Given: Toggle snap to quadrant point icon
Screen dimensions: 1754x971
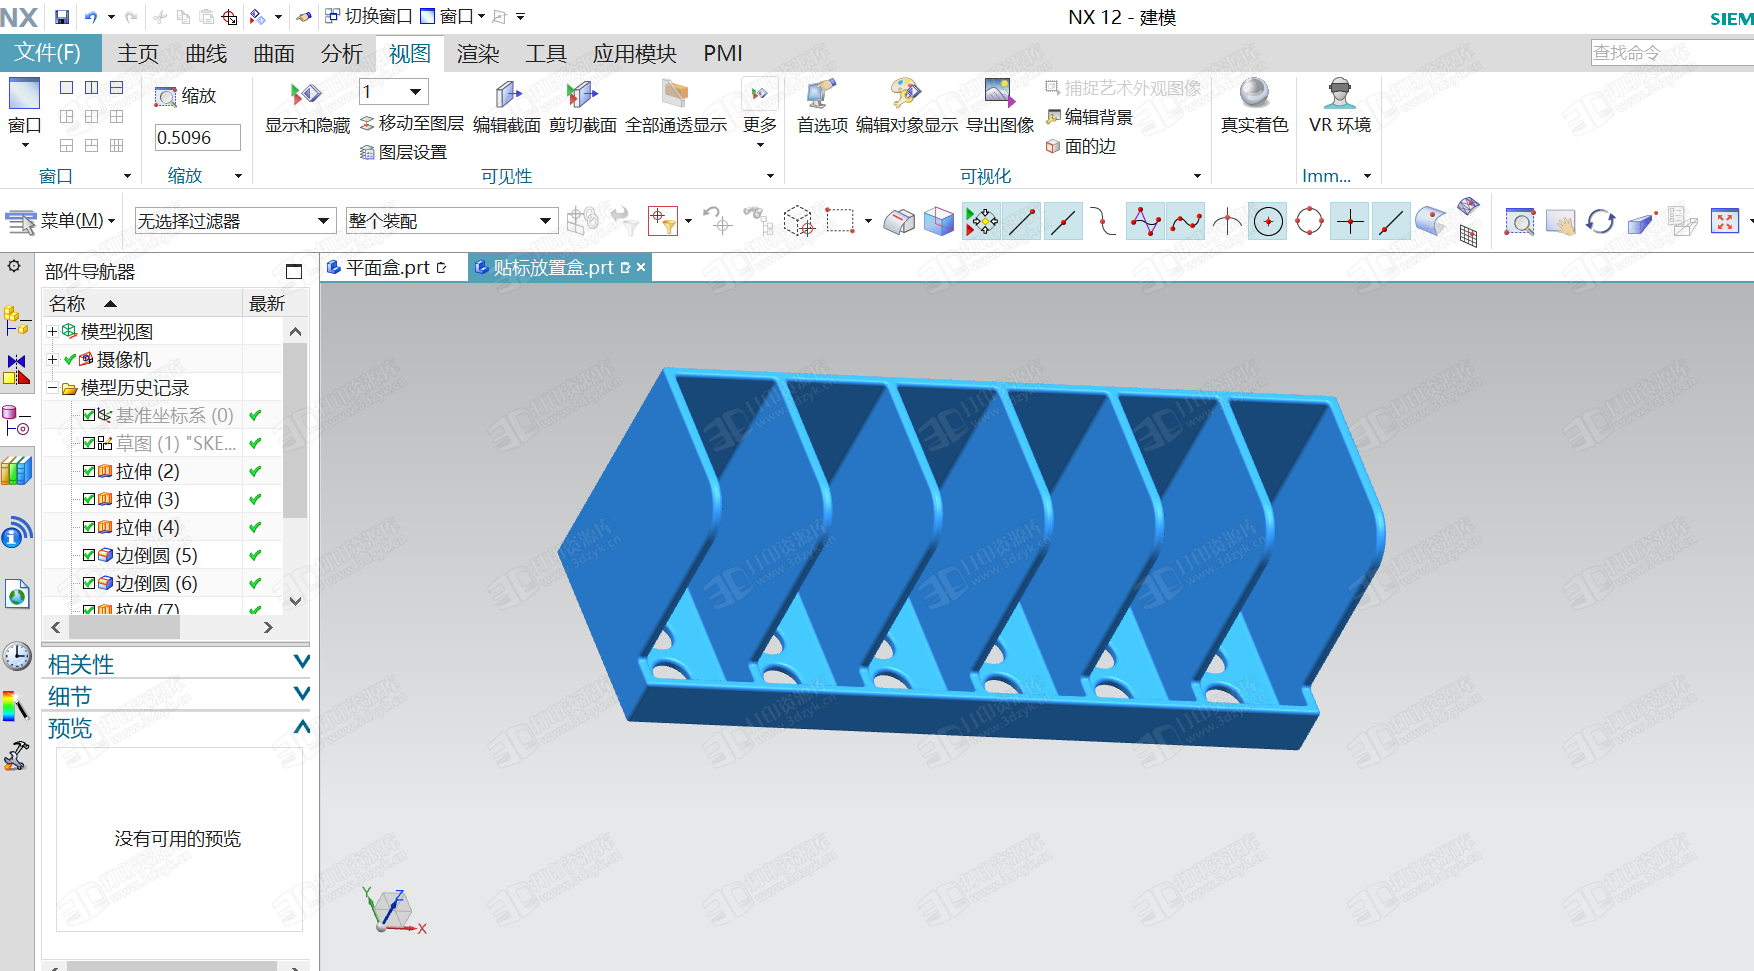Looking at the screenshot, I should pyautogui.click(x=1309, y=221).
